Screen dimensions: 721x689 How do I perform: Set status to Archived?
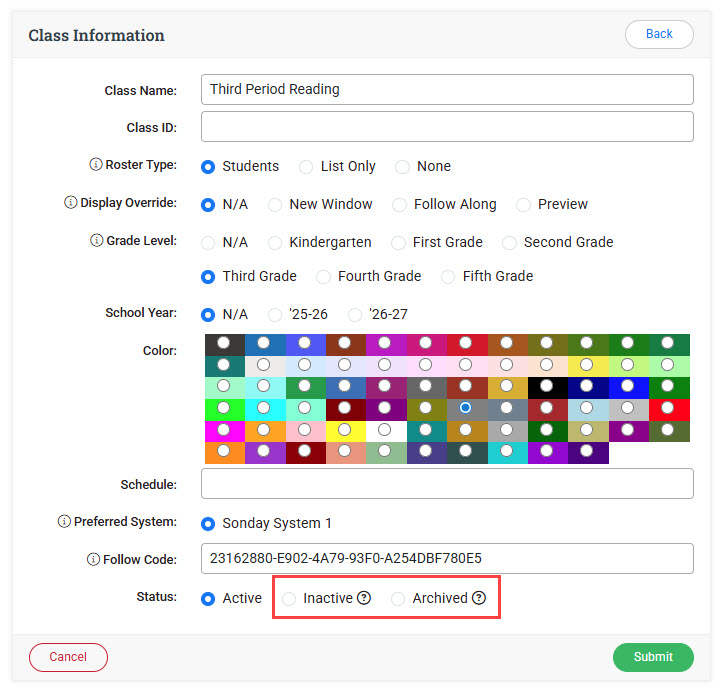click(399, 598)
